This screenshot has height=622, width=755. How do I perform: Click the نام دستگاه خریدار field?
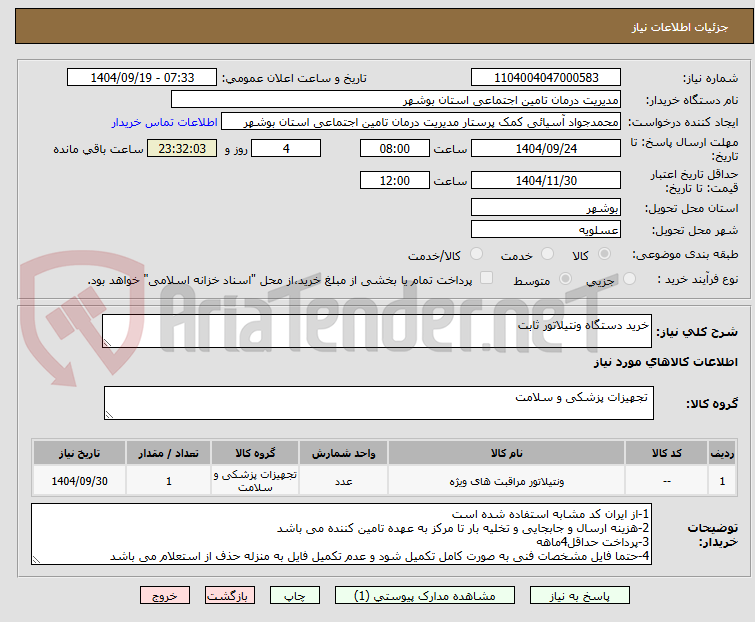point(396,100)
